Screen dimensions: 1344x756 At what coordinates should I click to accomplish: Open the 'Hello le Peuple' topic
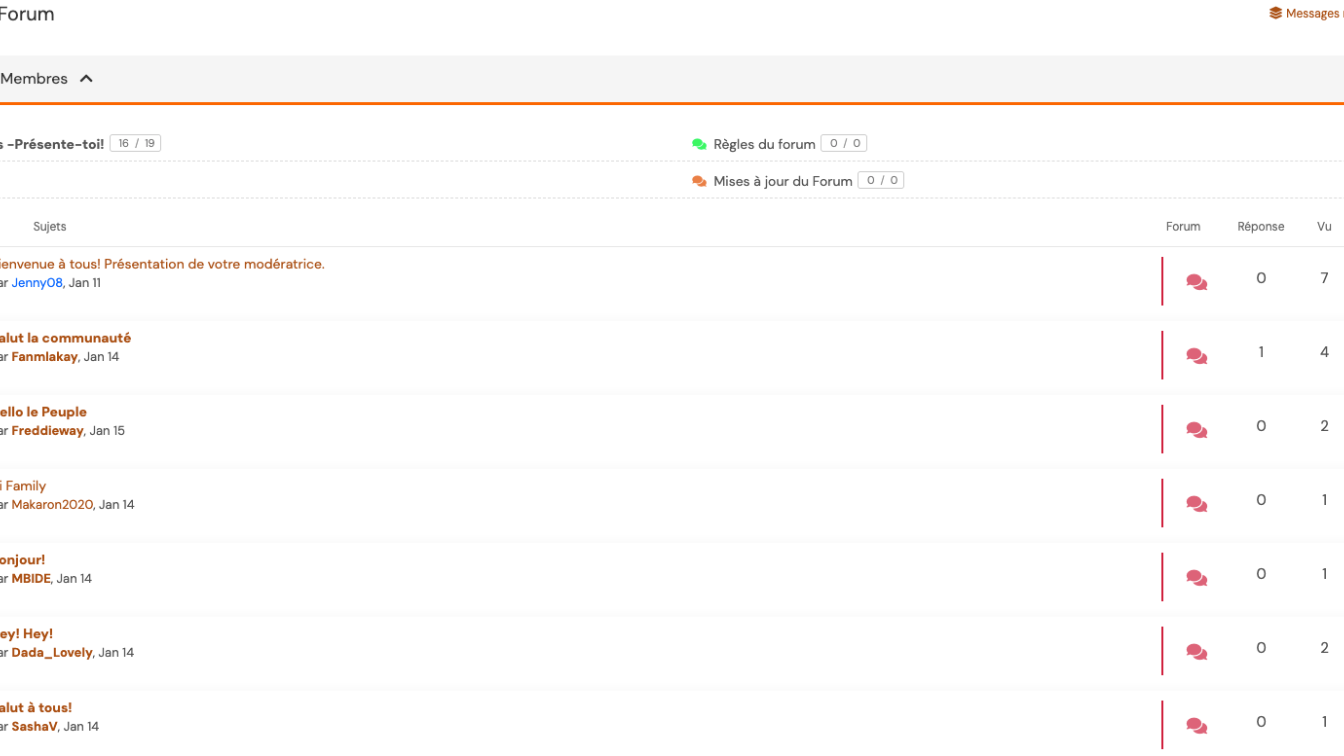44,412
